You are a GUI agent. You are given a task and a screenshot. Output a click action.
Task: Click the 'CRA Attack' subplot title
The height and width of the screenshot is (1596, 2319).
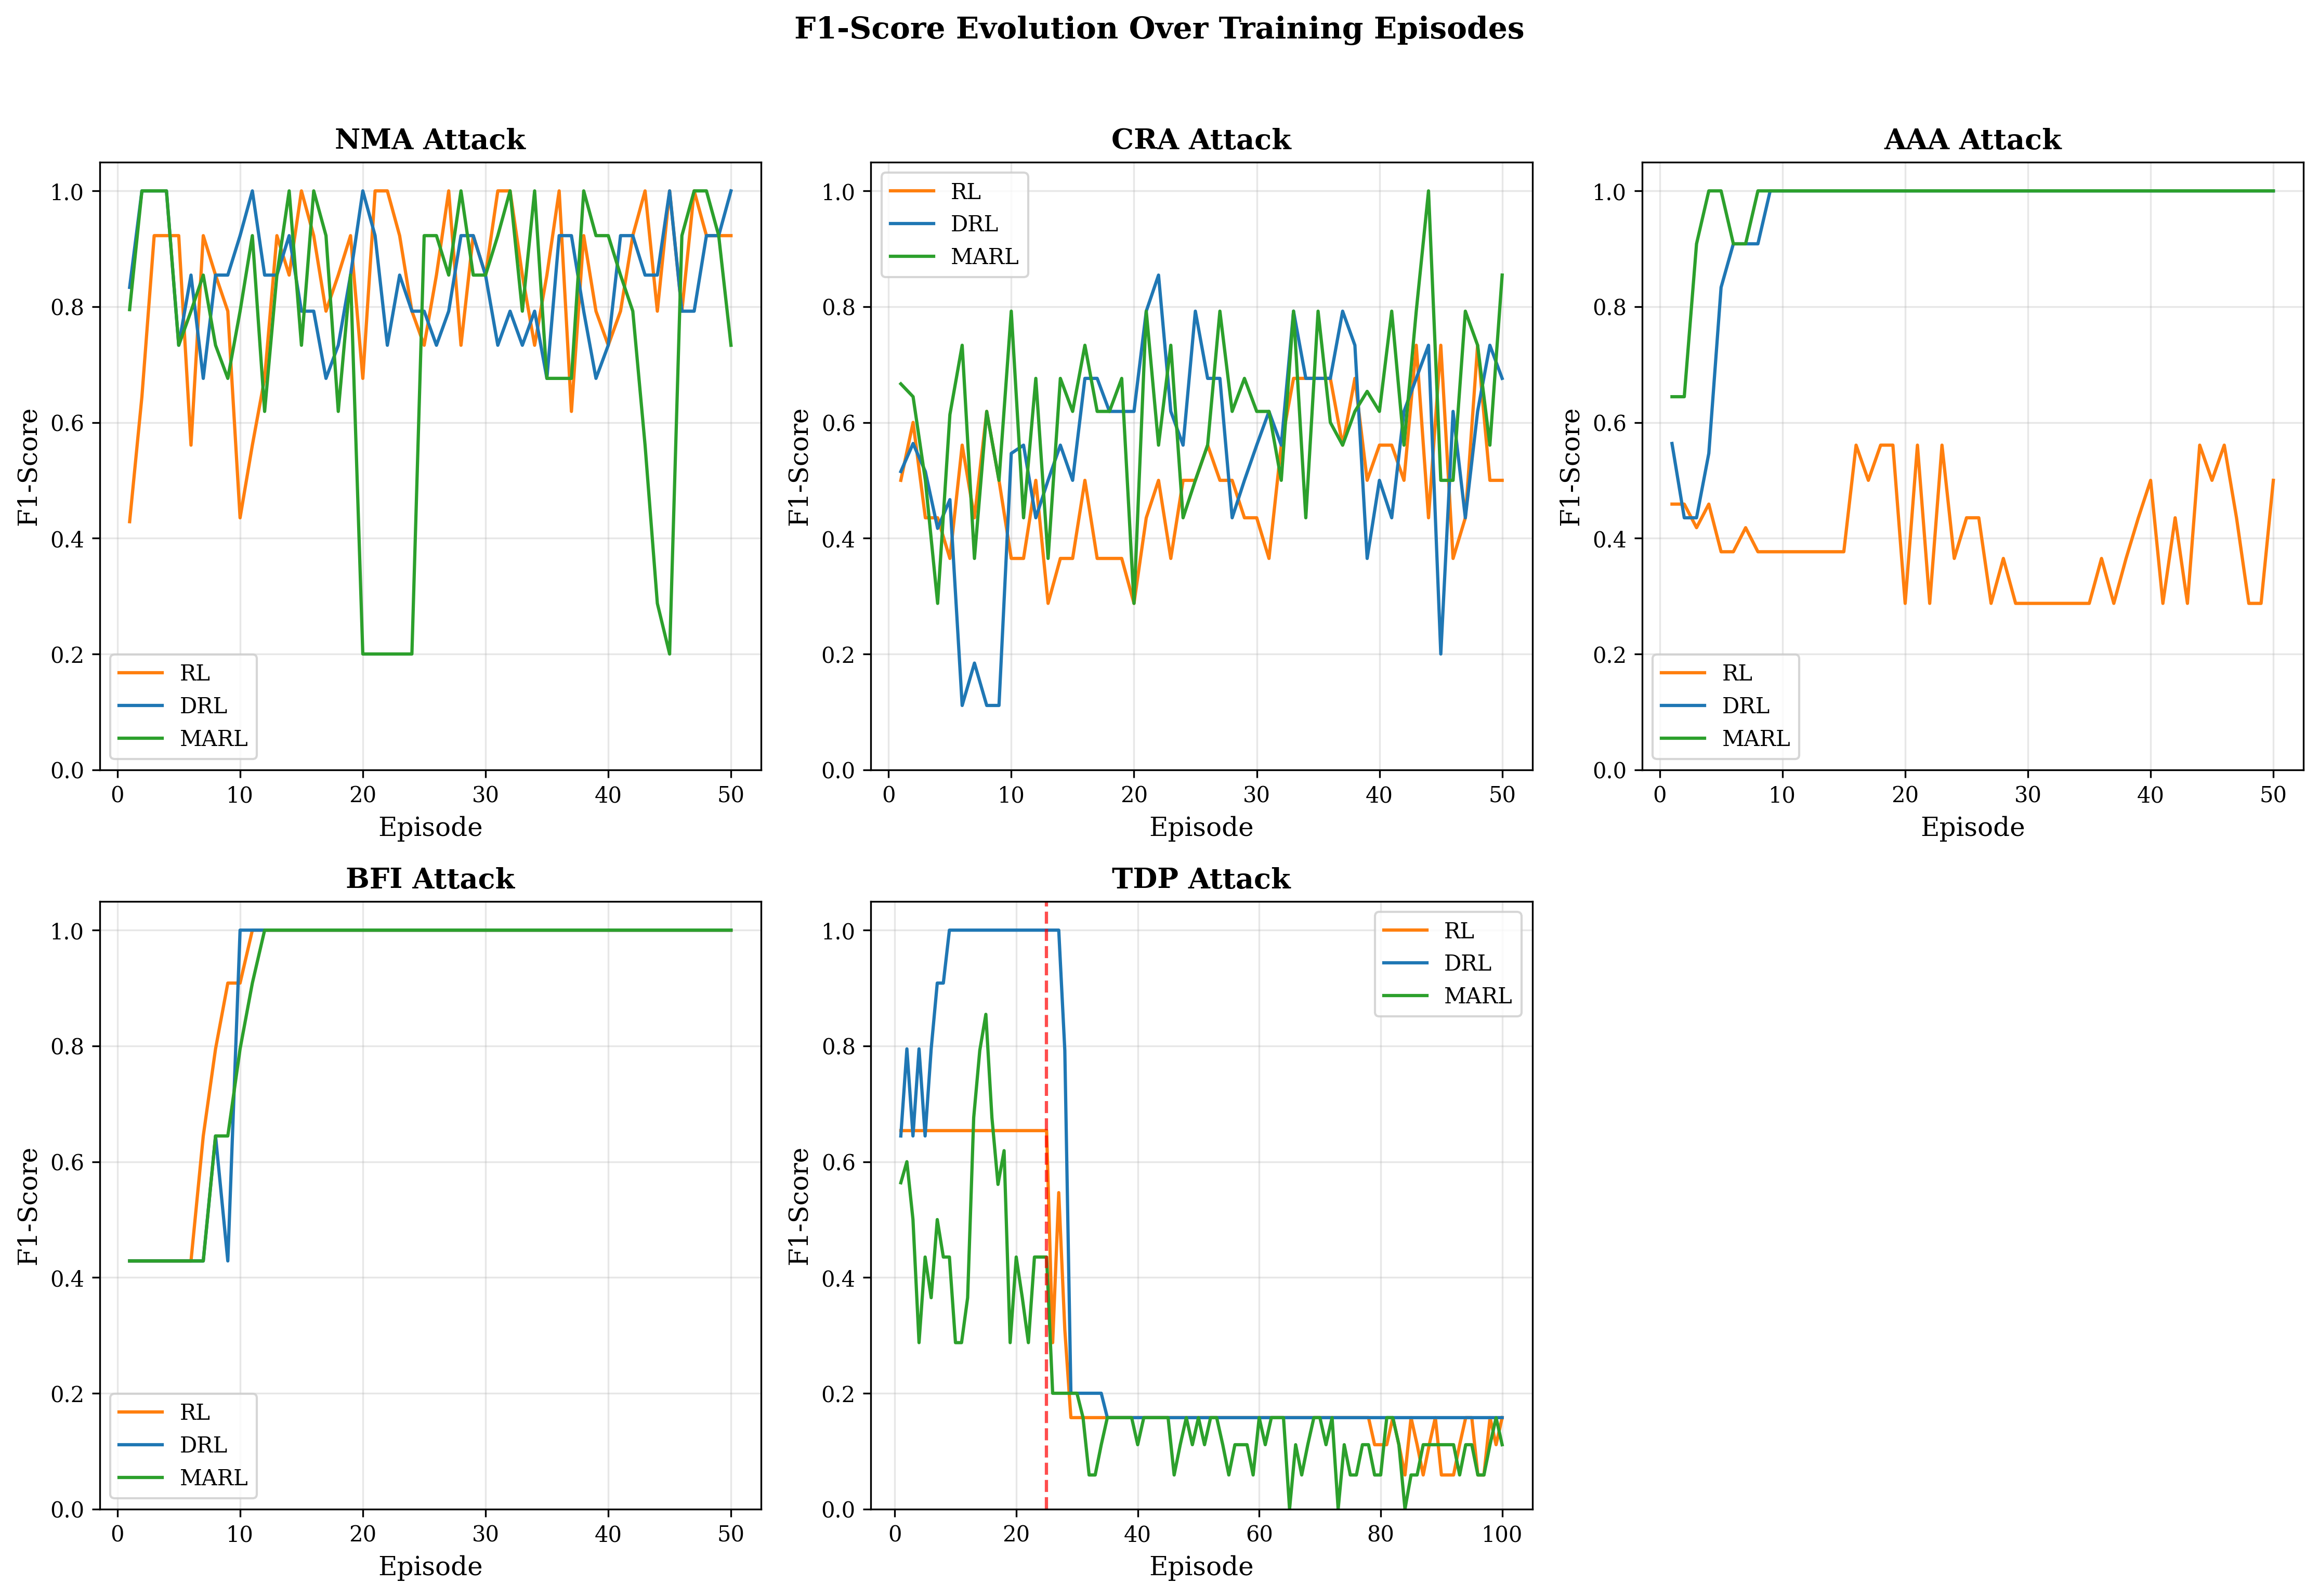[1200, 140]
